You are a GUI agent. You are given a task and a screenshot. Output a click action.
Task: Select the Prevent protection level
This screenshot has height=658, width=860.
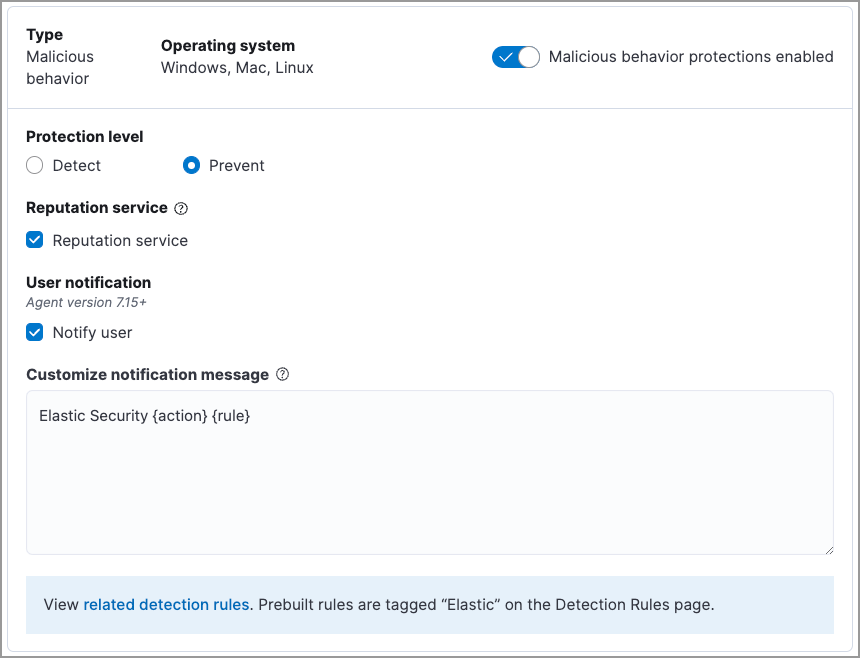[191, 165]
